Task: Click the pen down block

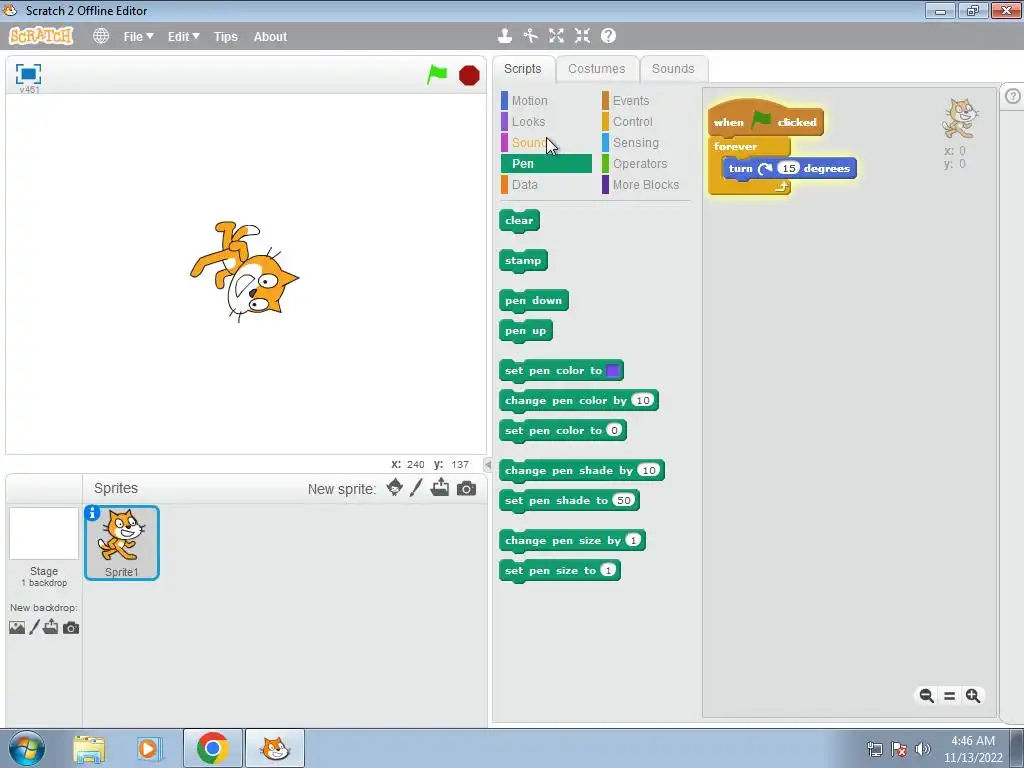Action: pos(534,300)
